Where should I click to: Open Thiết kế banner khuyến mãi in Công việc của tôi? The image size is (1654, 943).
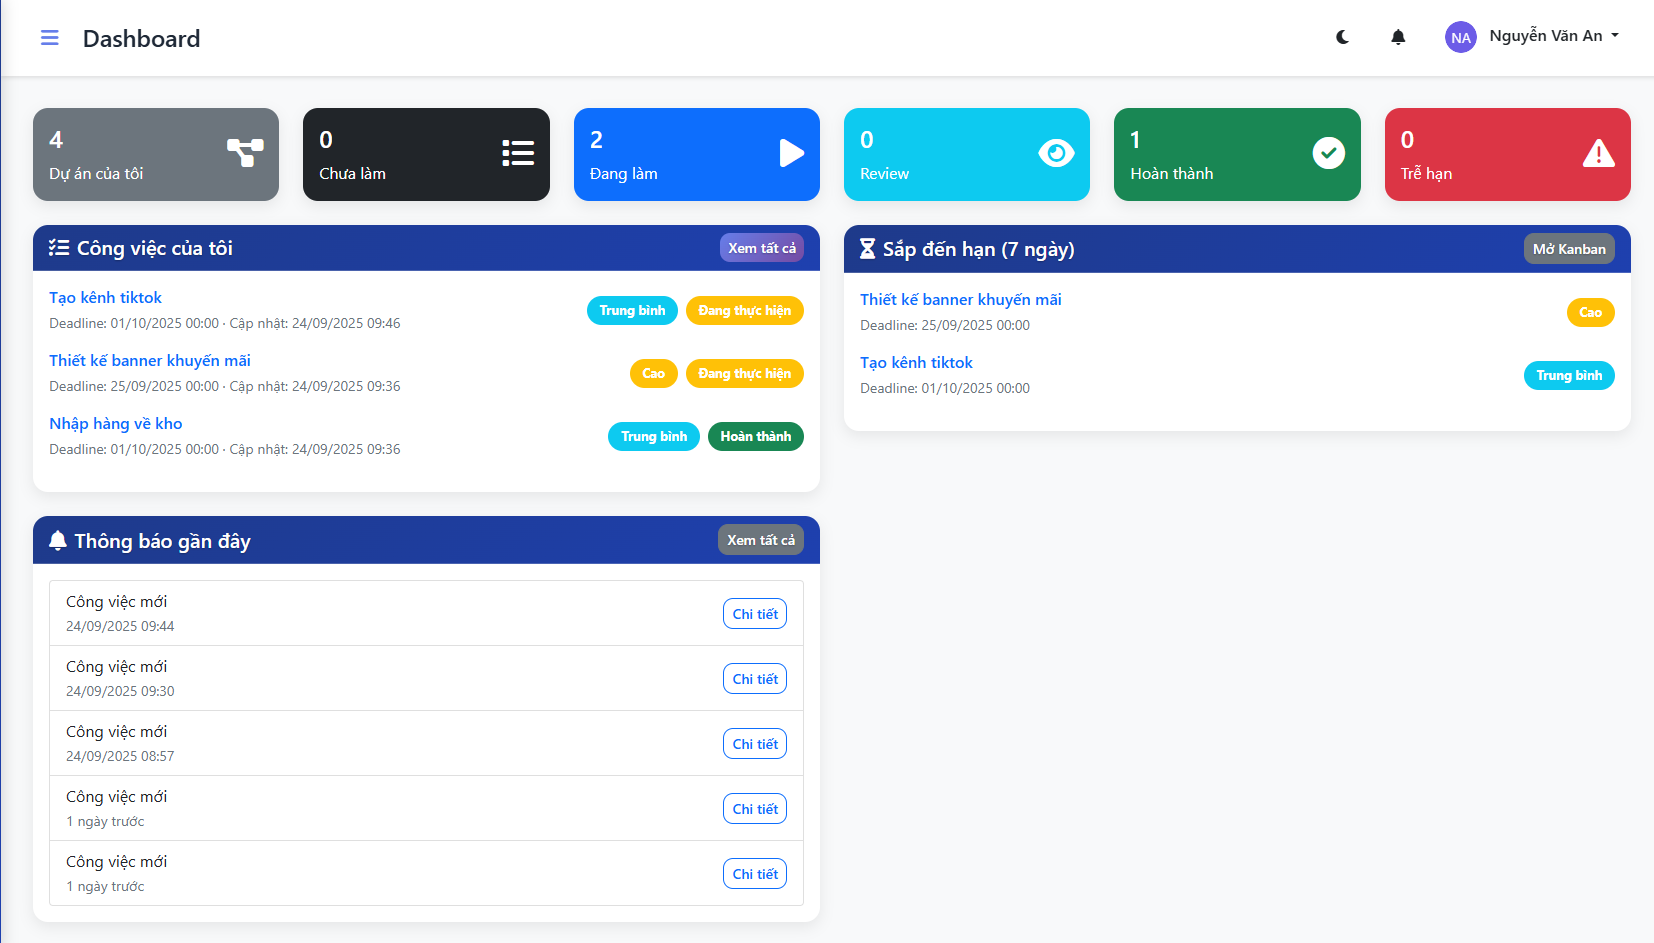150,360
